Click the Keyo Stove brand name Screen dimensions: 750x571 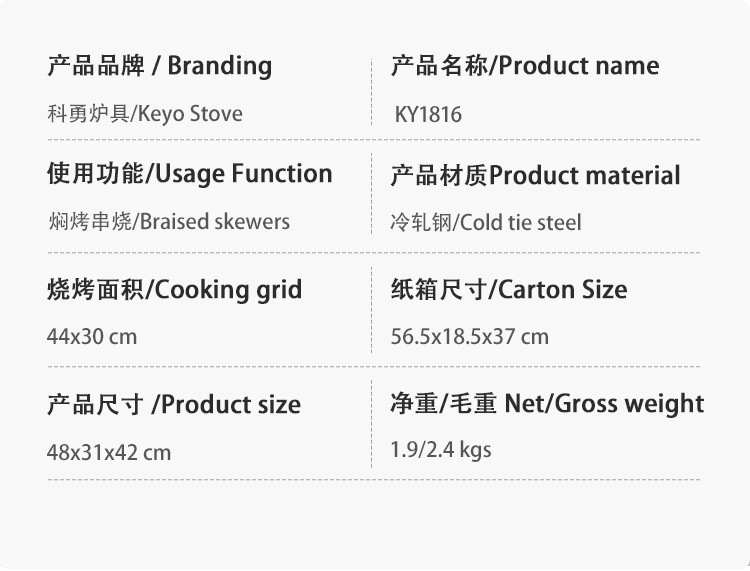190,114
